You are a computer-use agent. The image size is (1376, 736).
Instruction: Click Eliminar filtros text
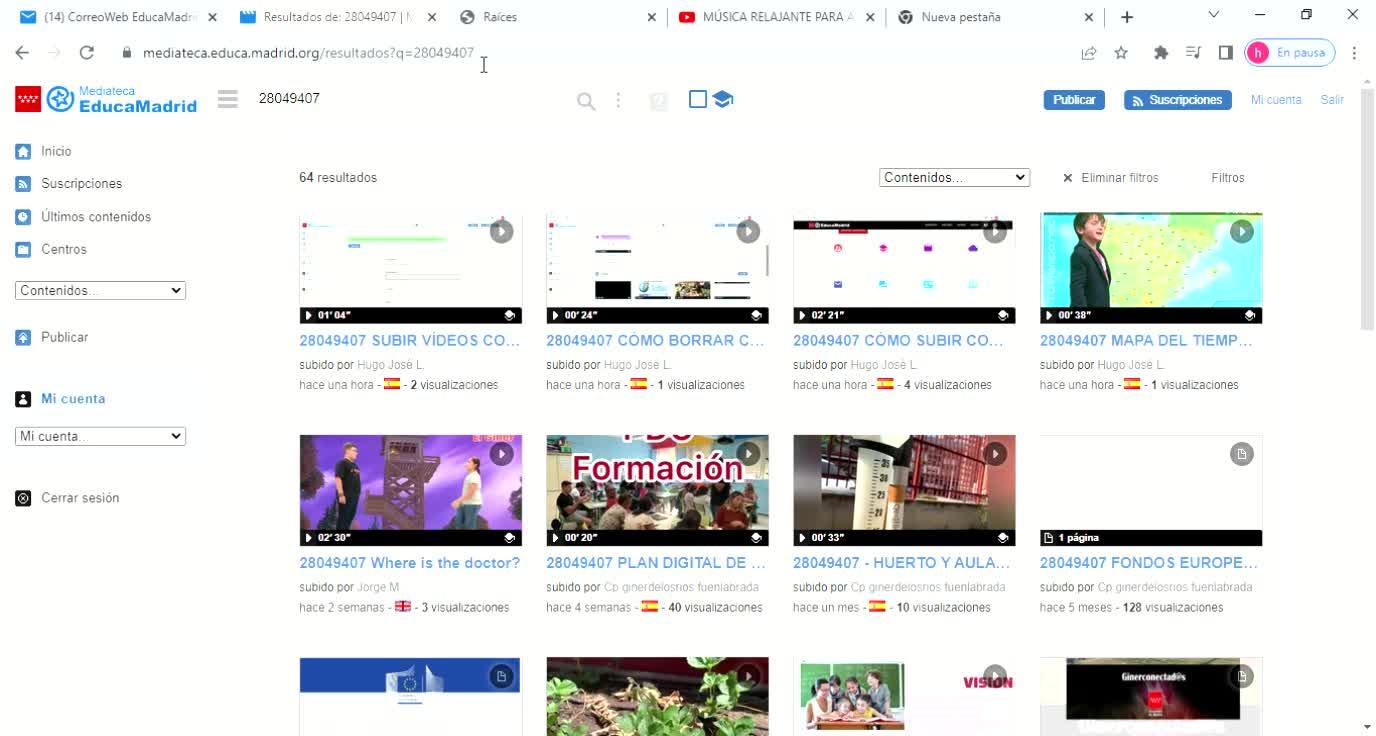[1120, 178]
